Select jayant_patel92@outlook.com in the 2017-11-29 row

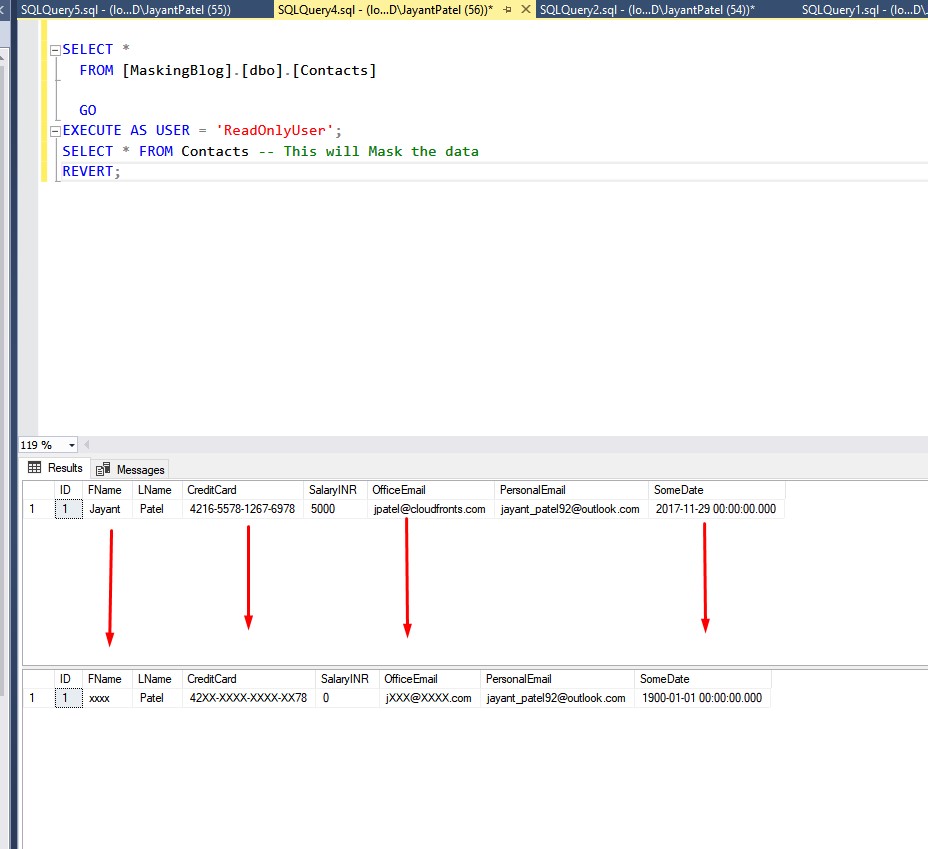[571, 509]
